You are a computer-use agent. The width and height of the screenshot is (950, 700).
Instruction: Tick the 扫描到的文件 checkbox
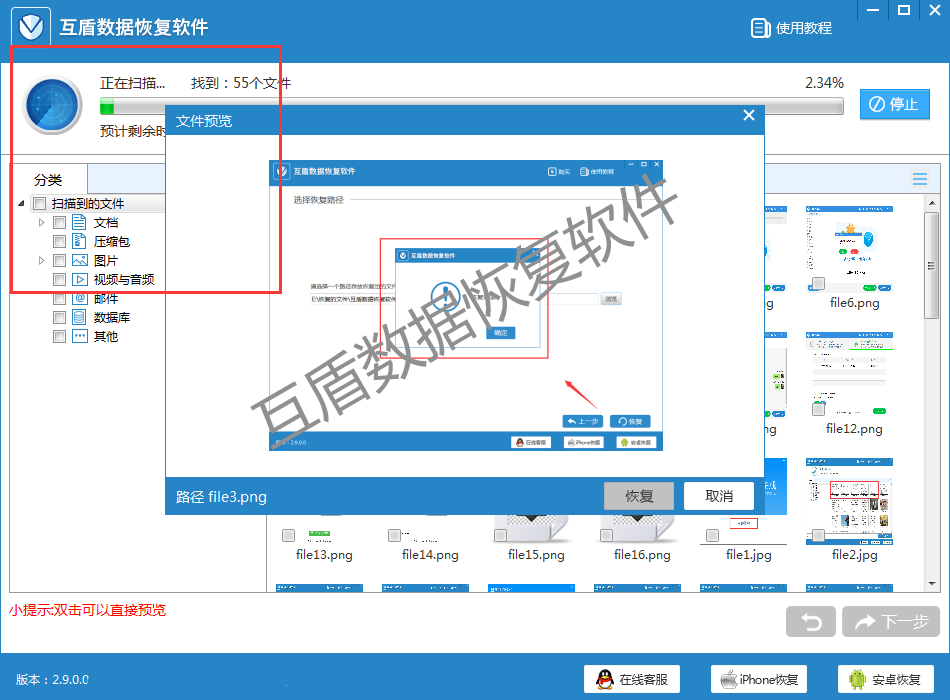click(39, 204)
